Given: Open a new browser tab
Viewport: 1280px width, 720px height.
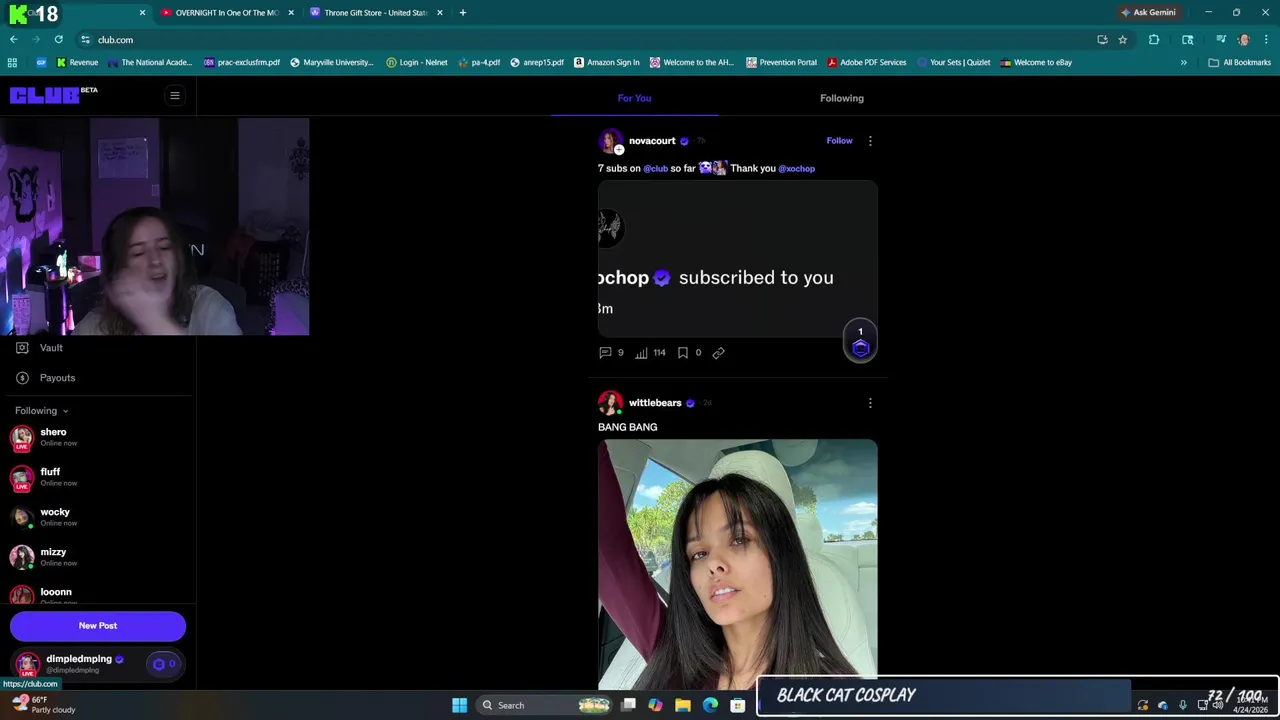Looking at the screenshot, I should (x=462, y=13).
